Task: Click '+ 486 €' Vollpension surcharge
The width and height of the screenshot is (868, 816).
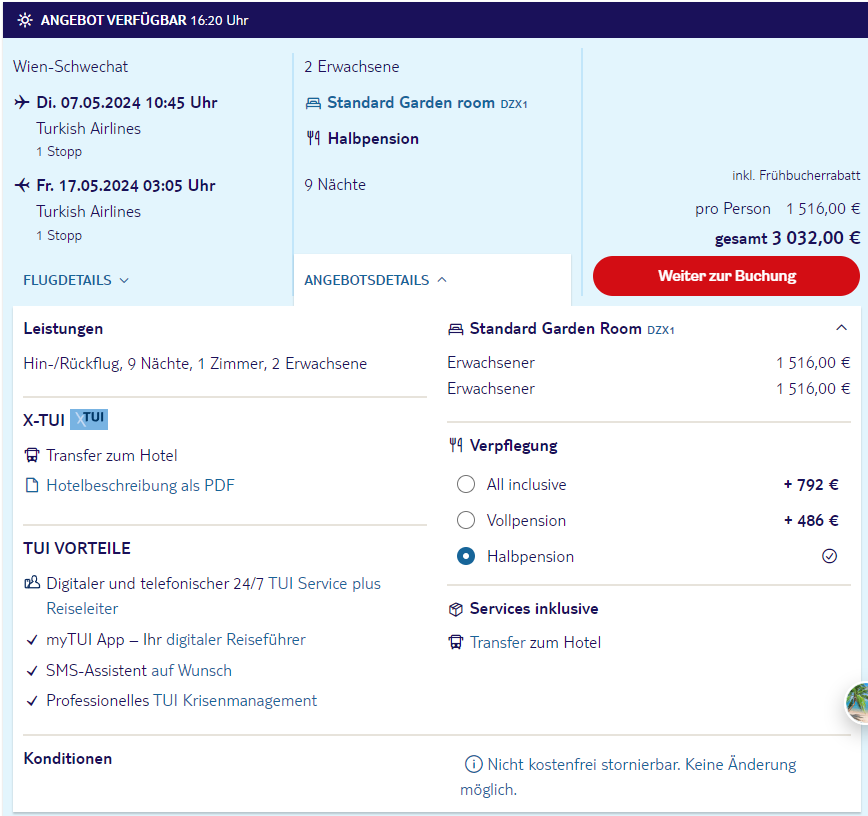Action: pos(811,521)
